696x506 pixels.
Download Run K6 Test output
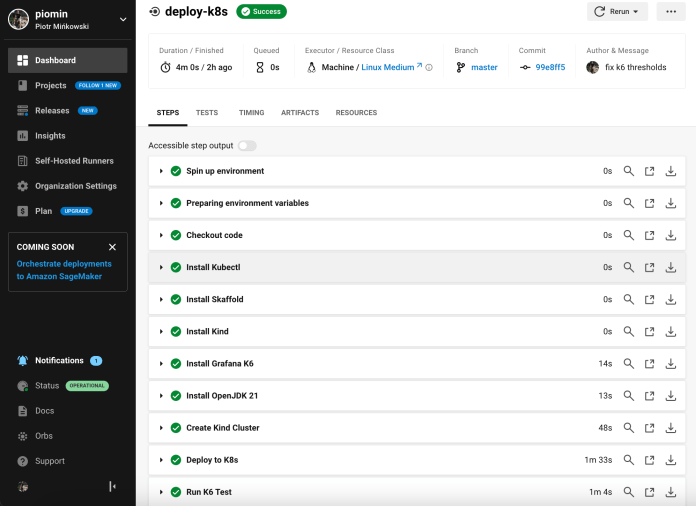pyautogui.click(x=671, y=492)
